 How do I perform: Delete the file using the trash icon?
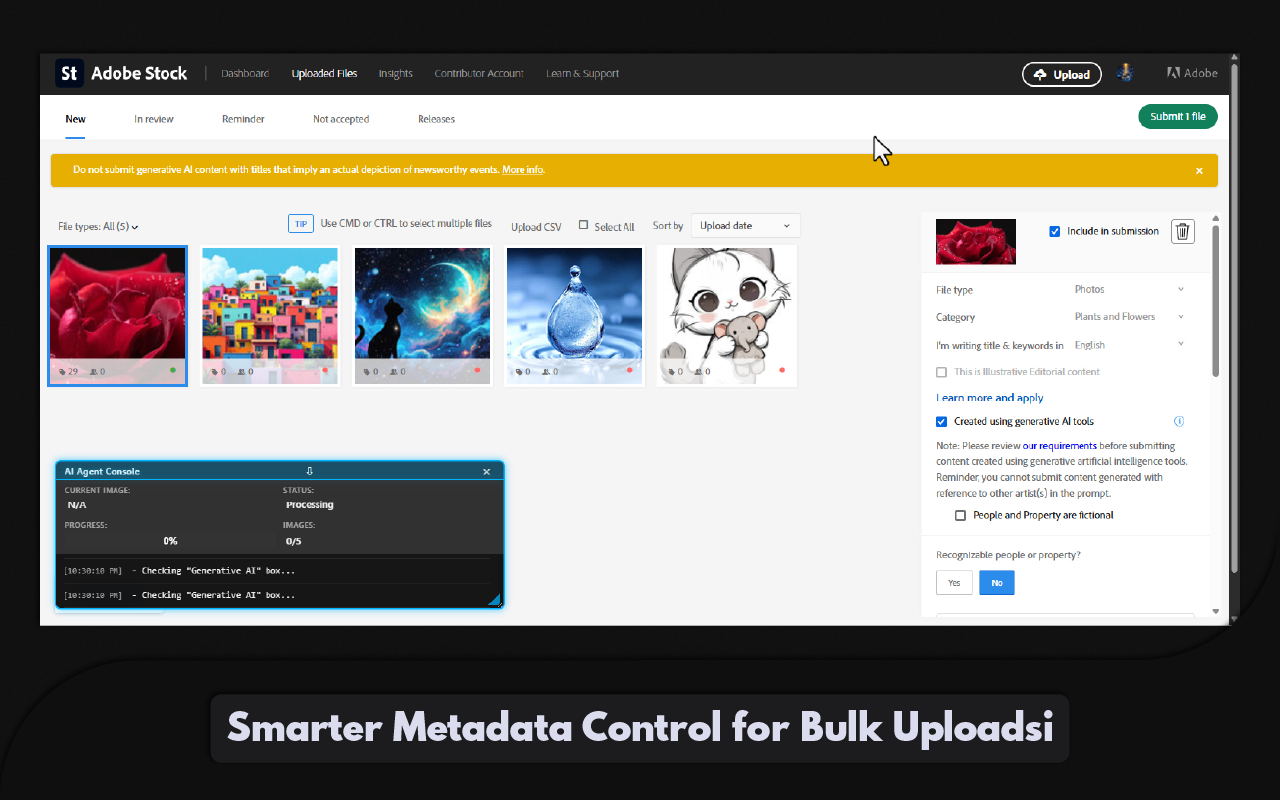[1183, 232]
